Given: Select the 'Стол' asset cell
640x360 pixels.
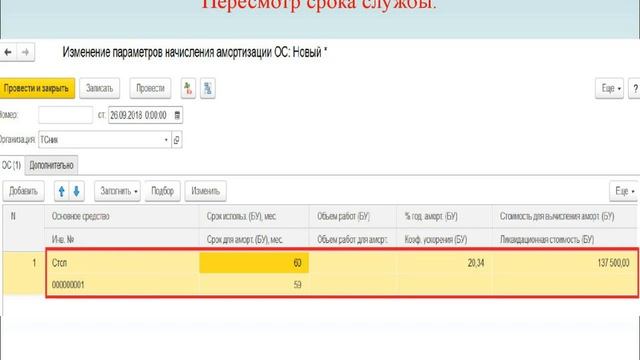Looking at the screenshot, I should (122, 263).
